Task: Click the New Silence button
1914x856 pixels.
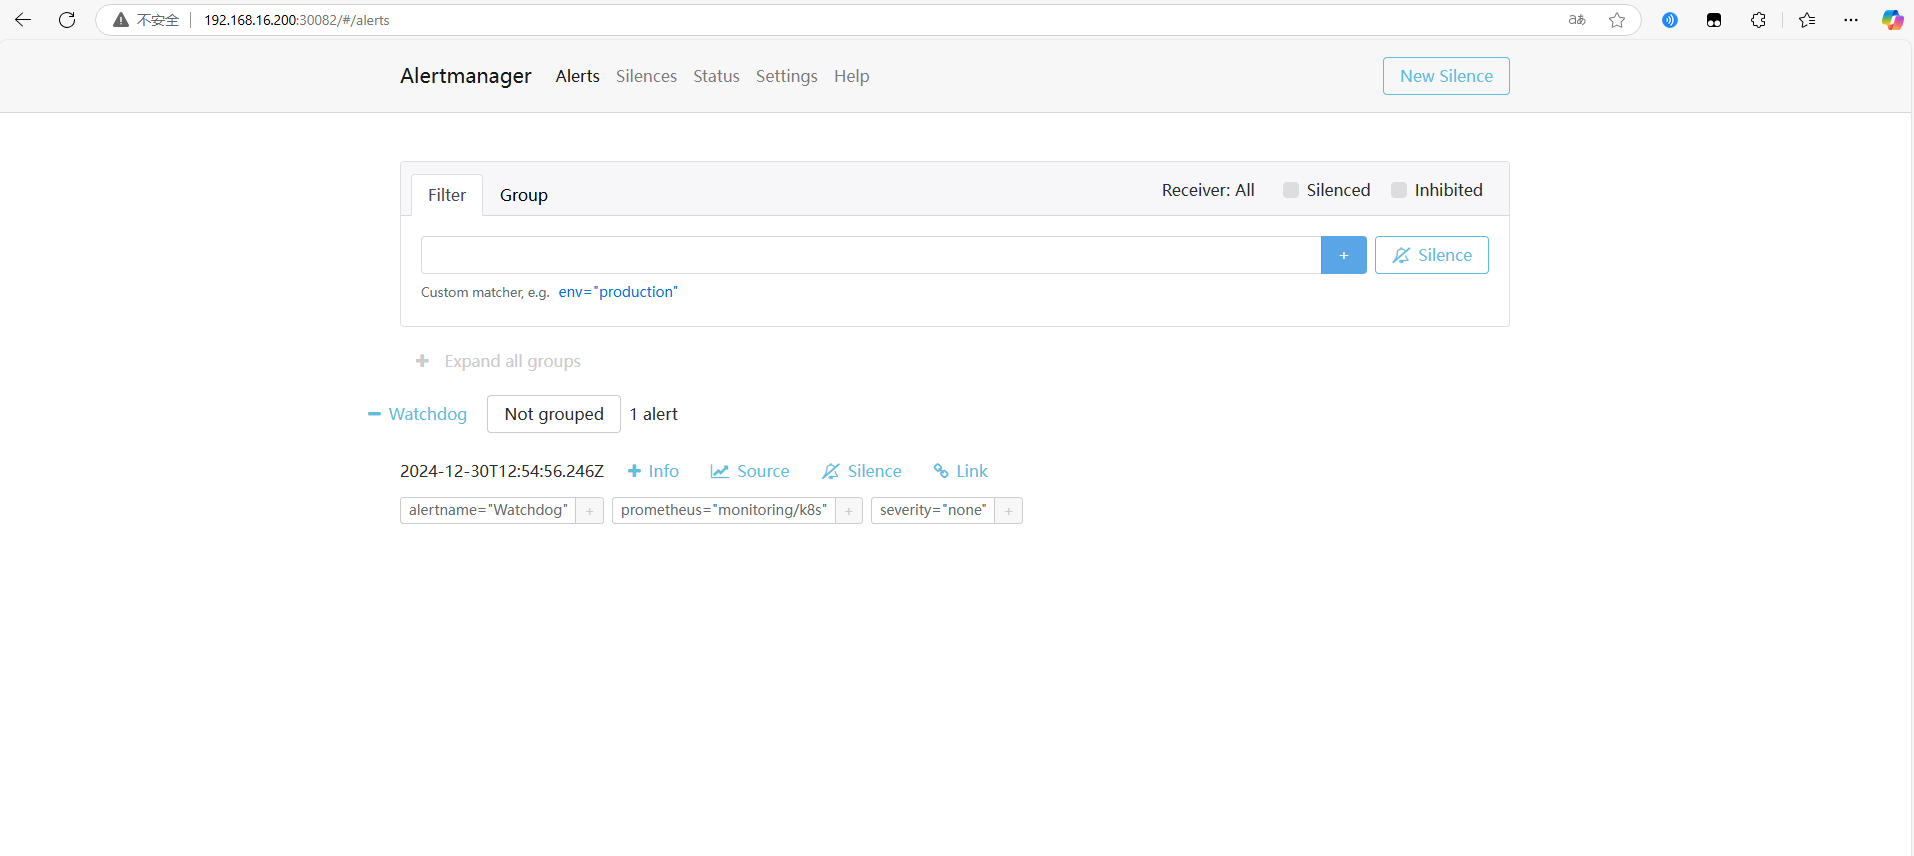Action: (1446, 76)
